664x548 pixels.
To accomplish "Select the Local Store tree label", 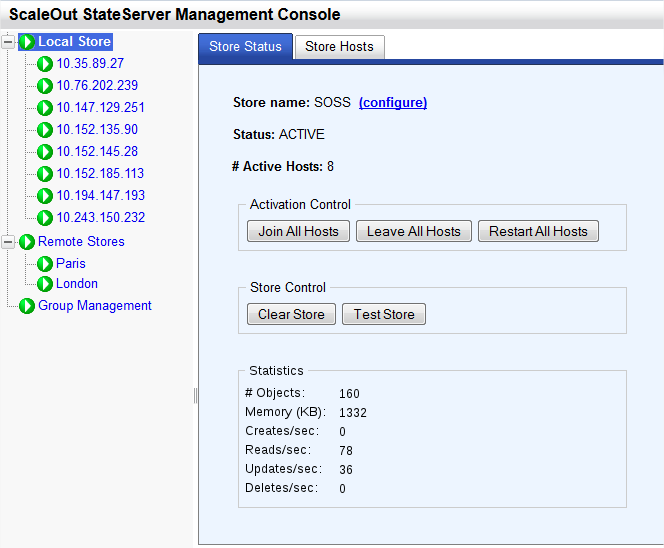I will (x=75, y=42).
